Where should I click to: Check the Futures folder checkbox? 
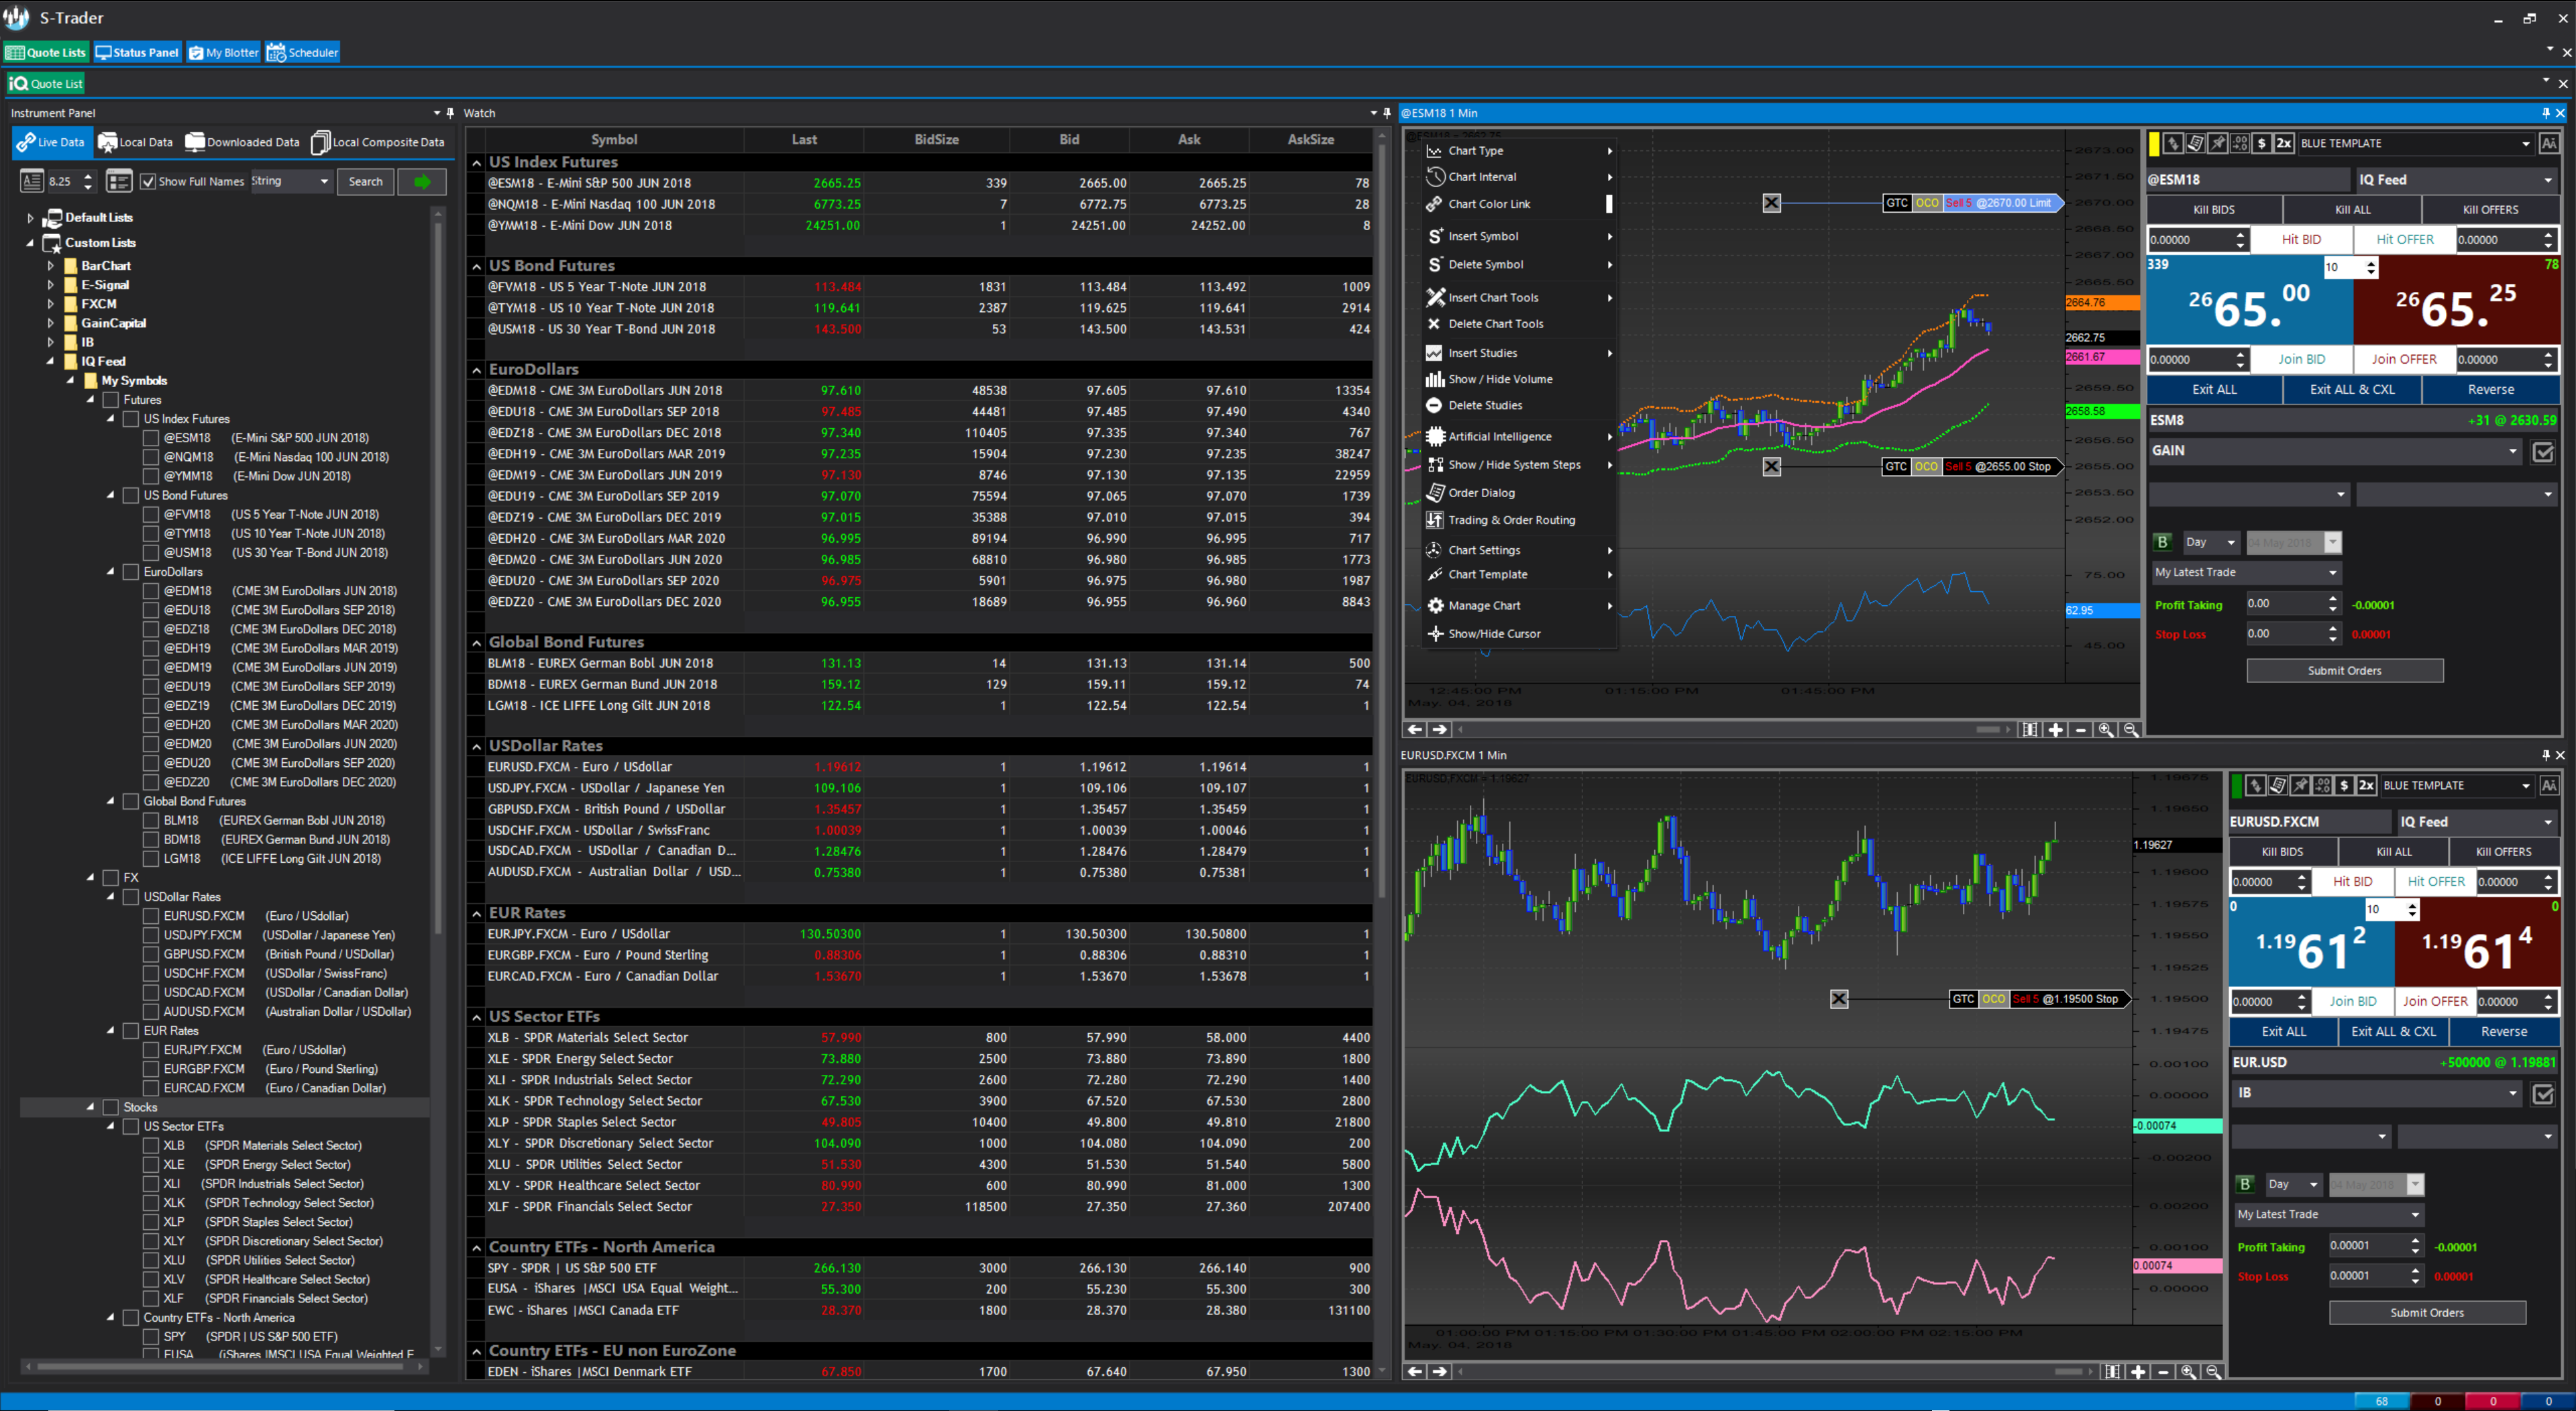[x=111, y=400]
